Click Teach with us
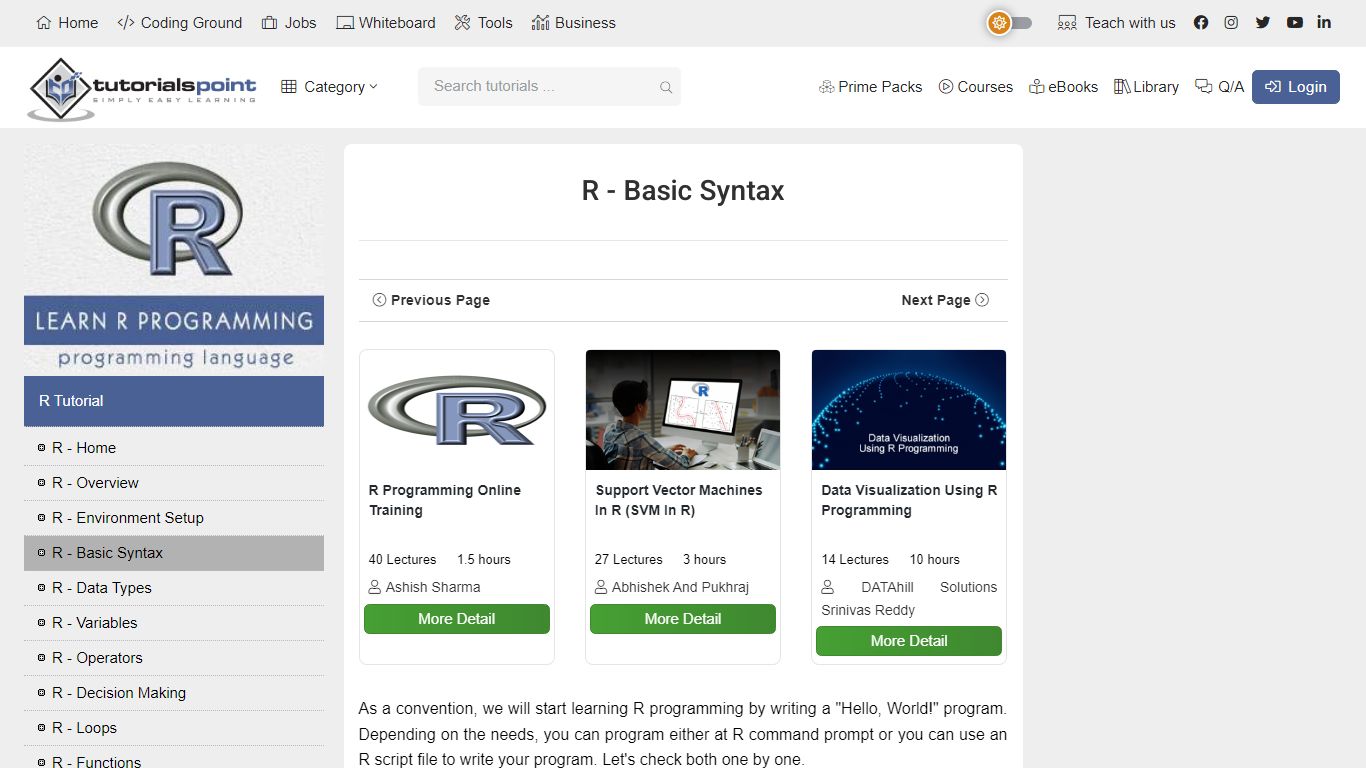Viewport: 1366px width, 768px height. coord(1117,22)
